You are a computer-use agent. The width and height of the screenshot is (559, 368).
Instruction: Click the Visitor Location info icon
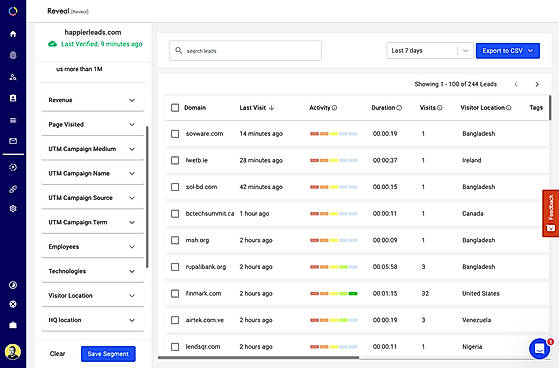[509, 108]
